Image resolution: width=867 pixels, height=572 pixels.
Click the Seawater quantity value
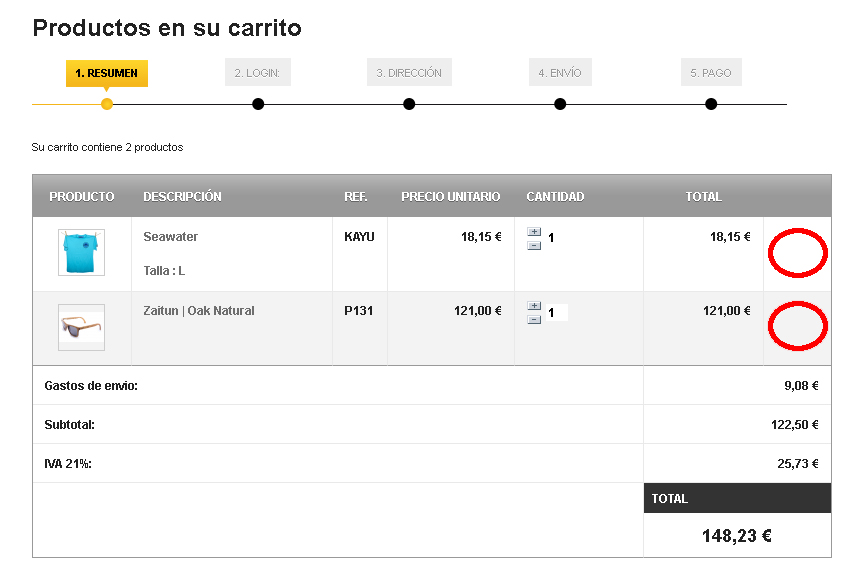pos(551,238)
